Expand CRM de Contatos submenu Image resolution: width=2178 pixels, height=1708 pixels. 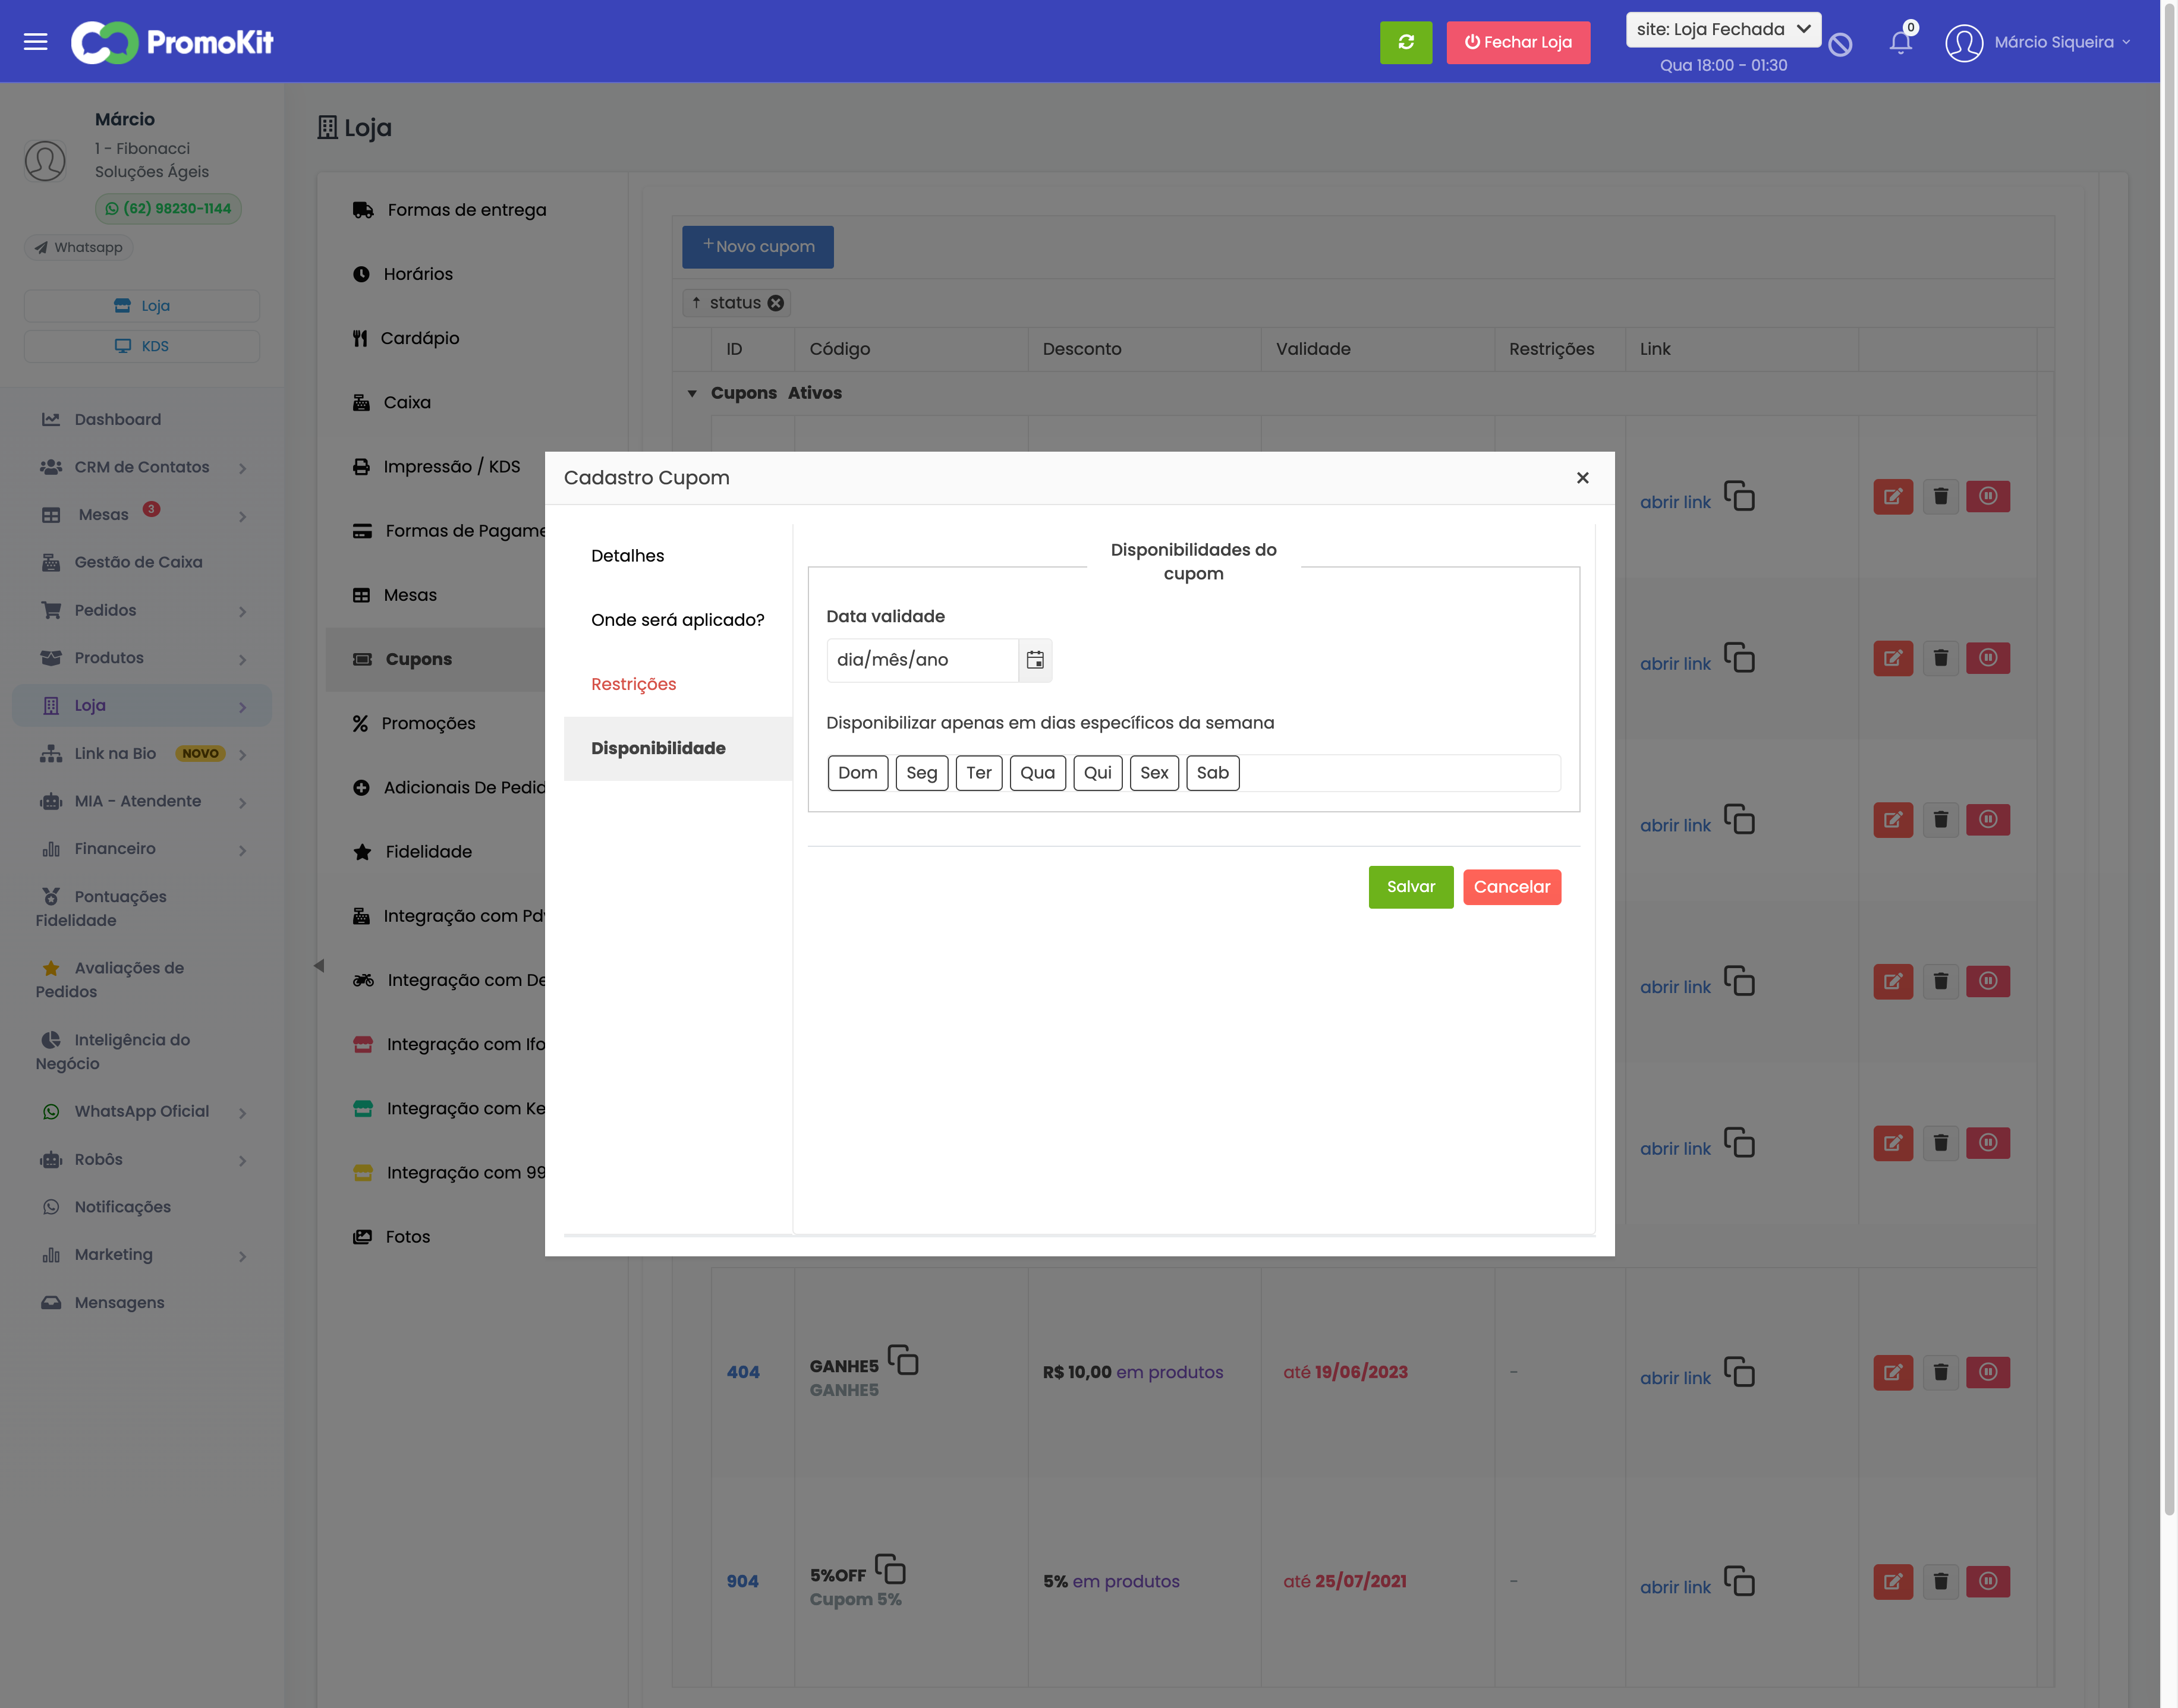click(242, 468)
